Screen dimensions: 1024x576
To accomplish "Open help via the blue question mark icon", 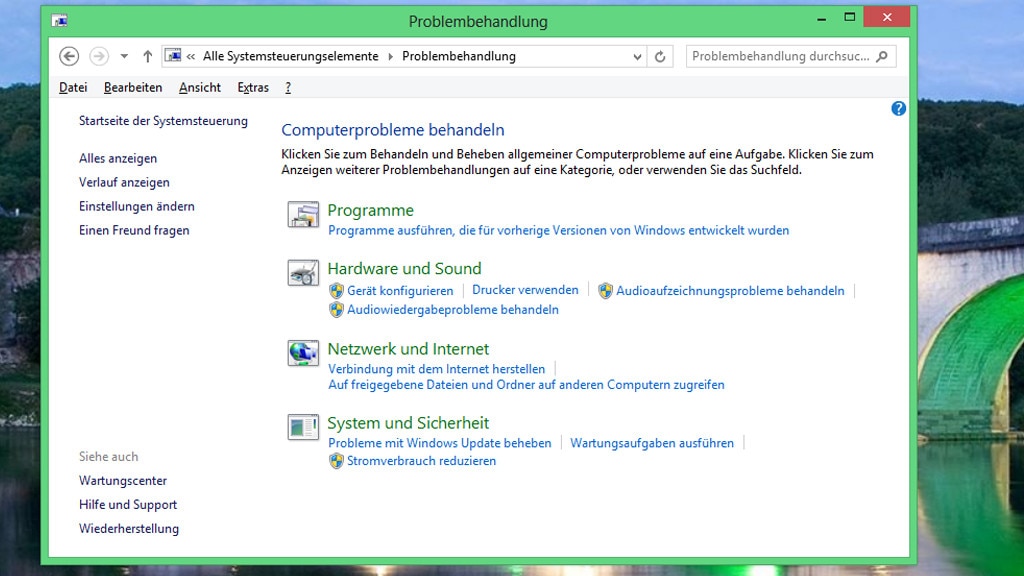I will (x=898, y=108).
